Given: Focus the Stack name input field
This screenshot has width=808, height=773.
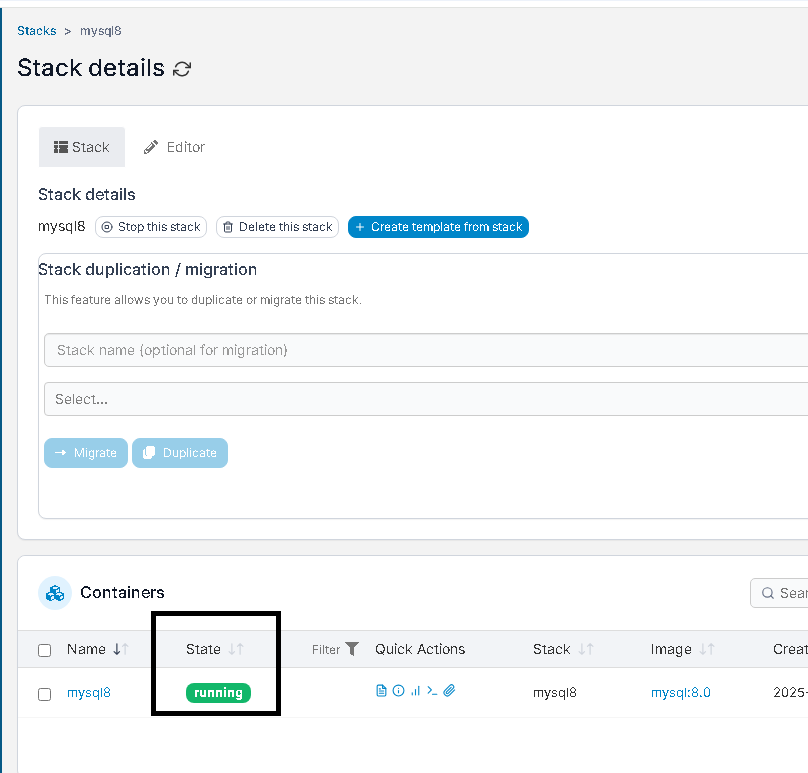Looking at the screenshot, I should [426, 350].
